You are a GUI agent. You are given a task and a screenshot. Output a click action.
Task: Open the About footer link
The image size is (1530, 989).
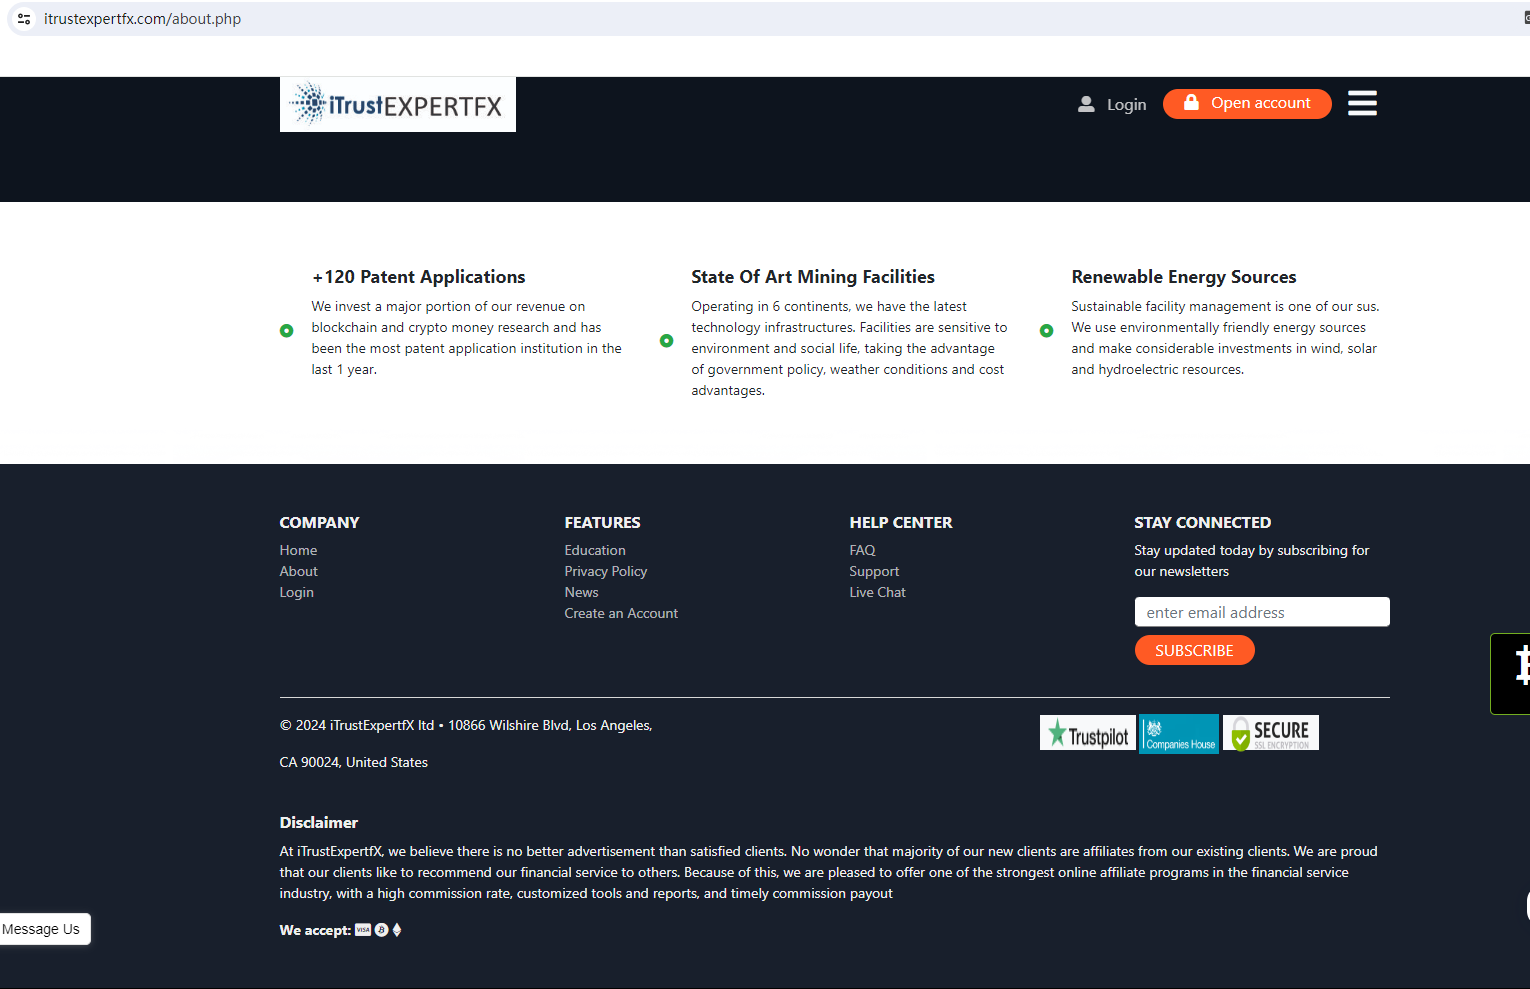click(298, 571)
